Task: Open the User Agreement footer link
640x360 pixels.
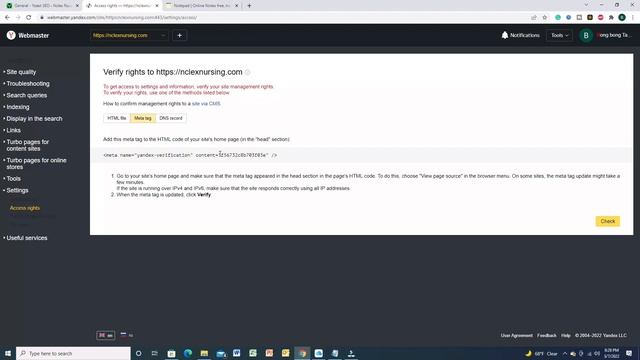Action: pos(516,336)
